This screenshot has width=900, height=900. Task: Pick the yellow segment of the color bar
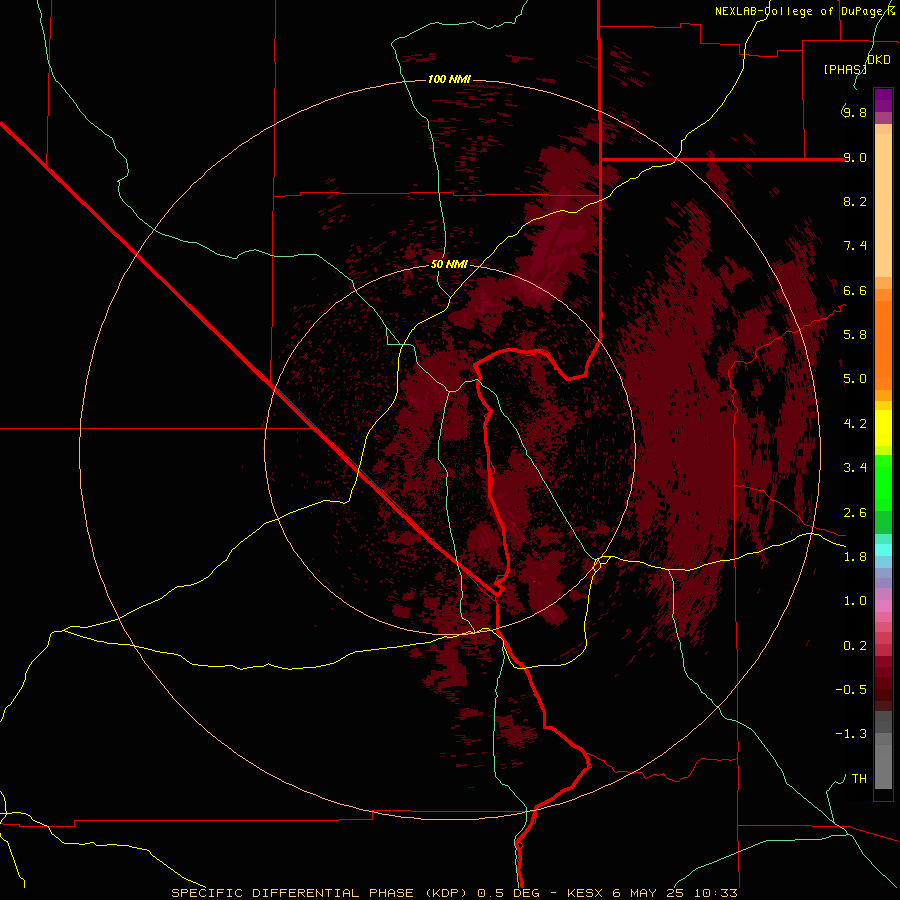(x=883, y=428)
